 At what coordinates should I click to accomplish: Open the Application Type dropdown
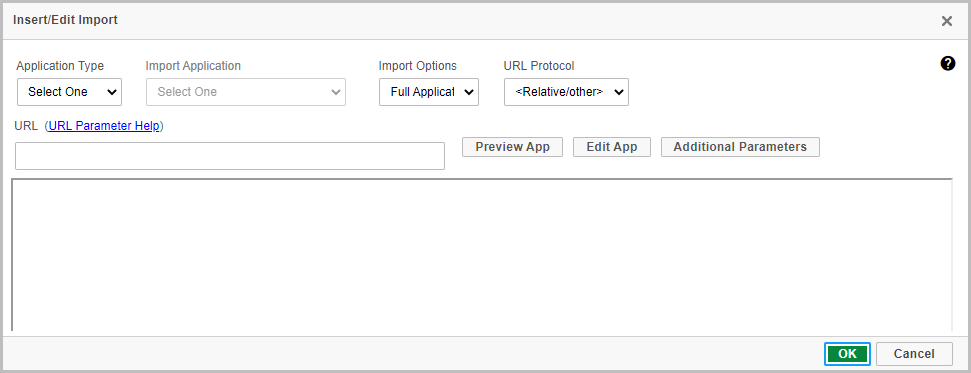[x=69, y=92]
